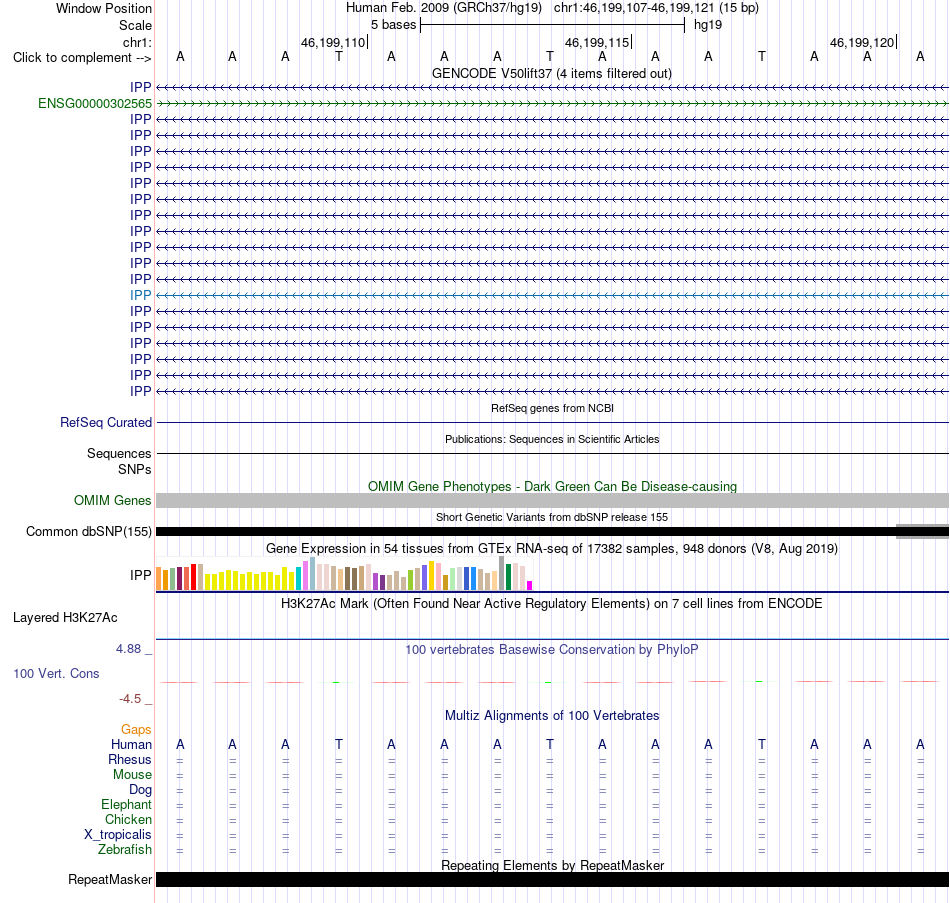950x903 pixels.
Task: Click the gray dbSNP variant at right end
Action: click(922, 531)
